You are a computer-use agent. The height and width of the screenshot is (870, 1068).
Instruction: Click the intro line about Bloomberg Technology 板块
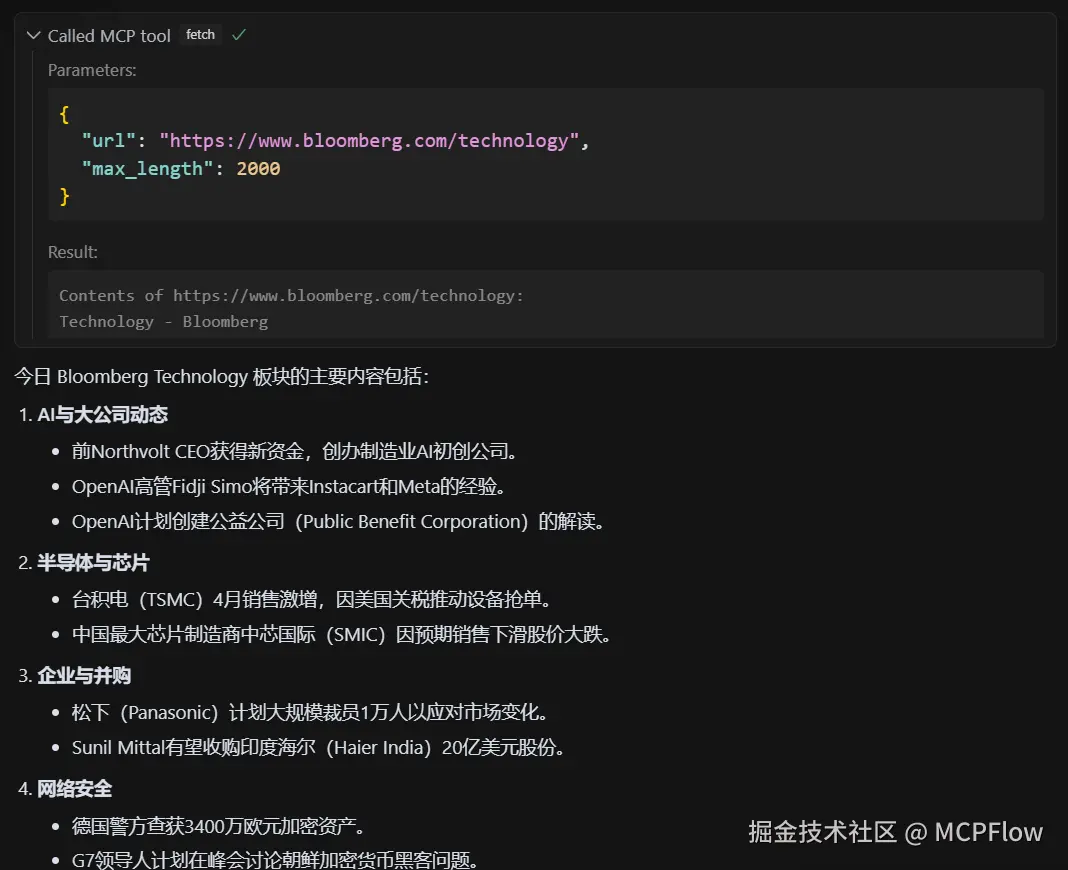point(221,376)
